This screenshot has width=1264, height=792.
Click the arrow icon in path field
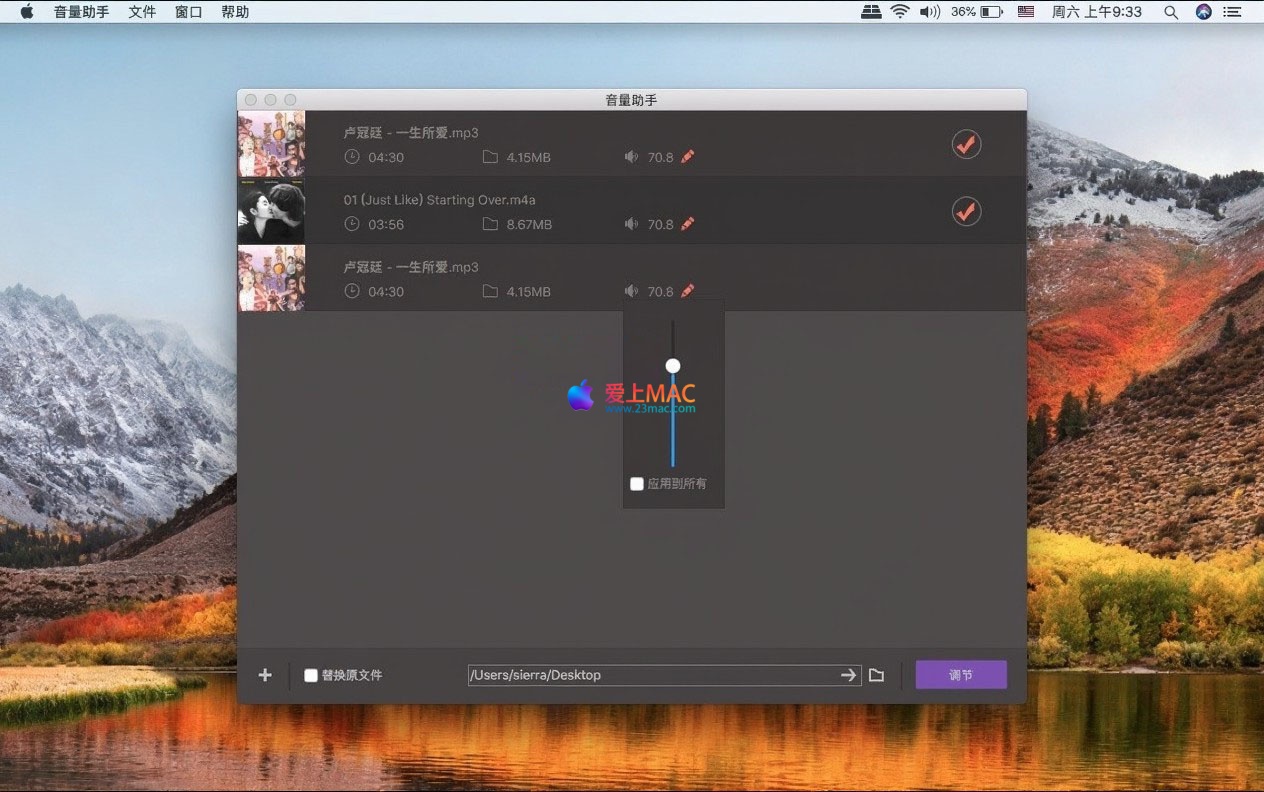click(848, 675)
